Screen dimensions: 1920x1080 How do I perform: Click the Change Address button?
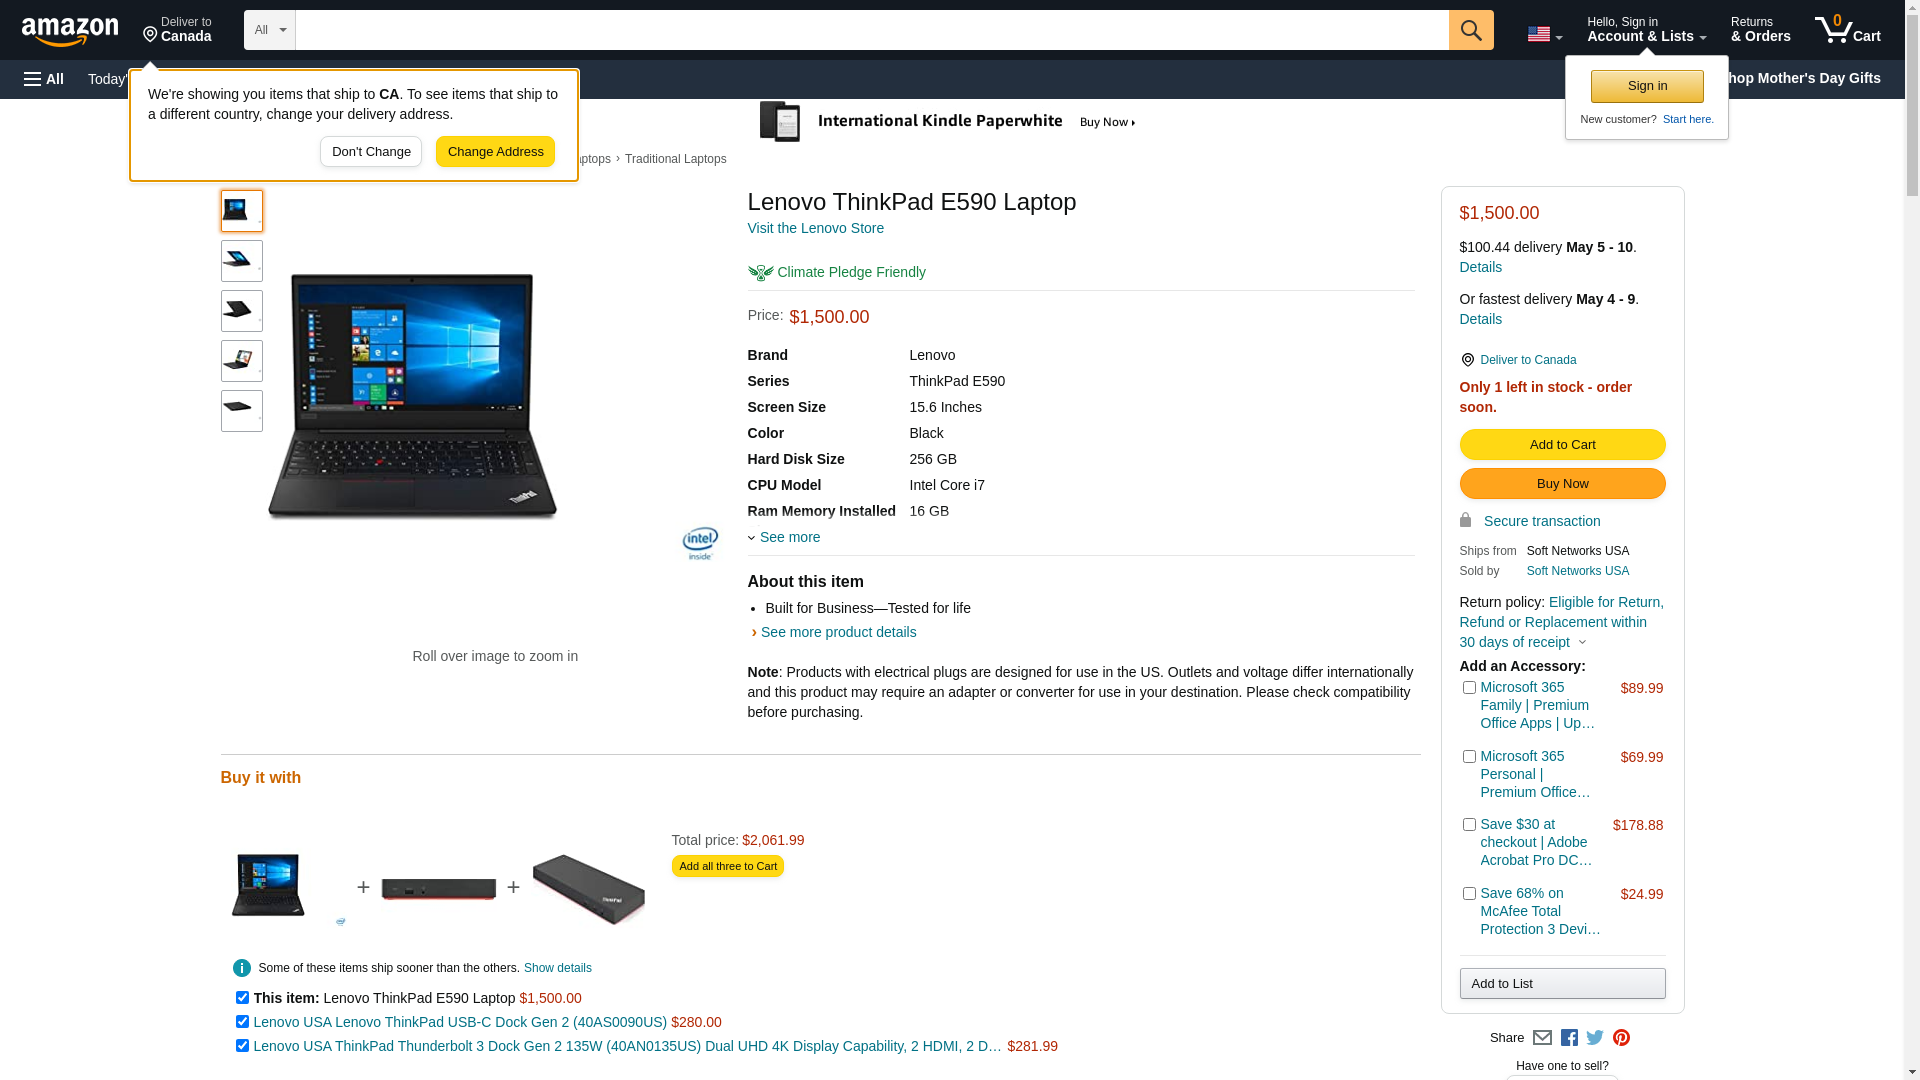point(495,152)
